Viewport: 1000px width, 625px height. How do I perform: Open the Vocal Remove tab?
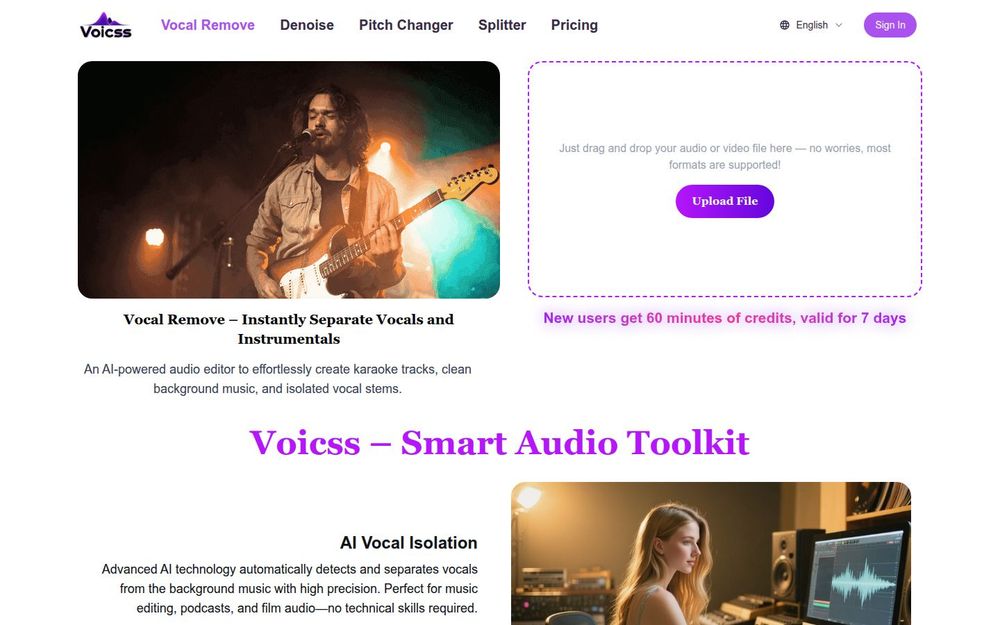(208, 25)
